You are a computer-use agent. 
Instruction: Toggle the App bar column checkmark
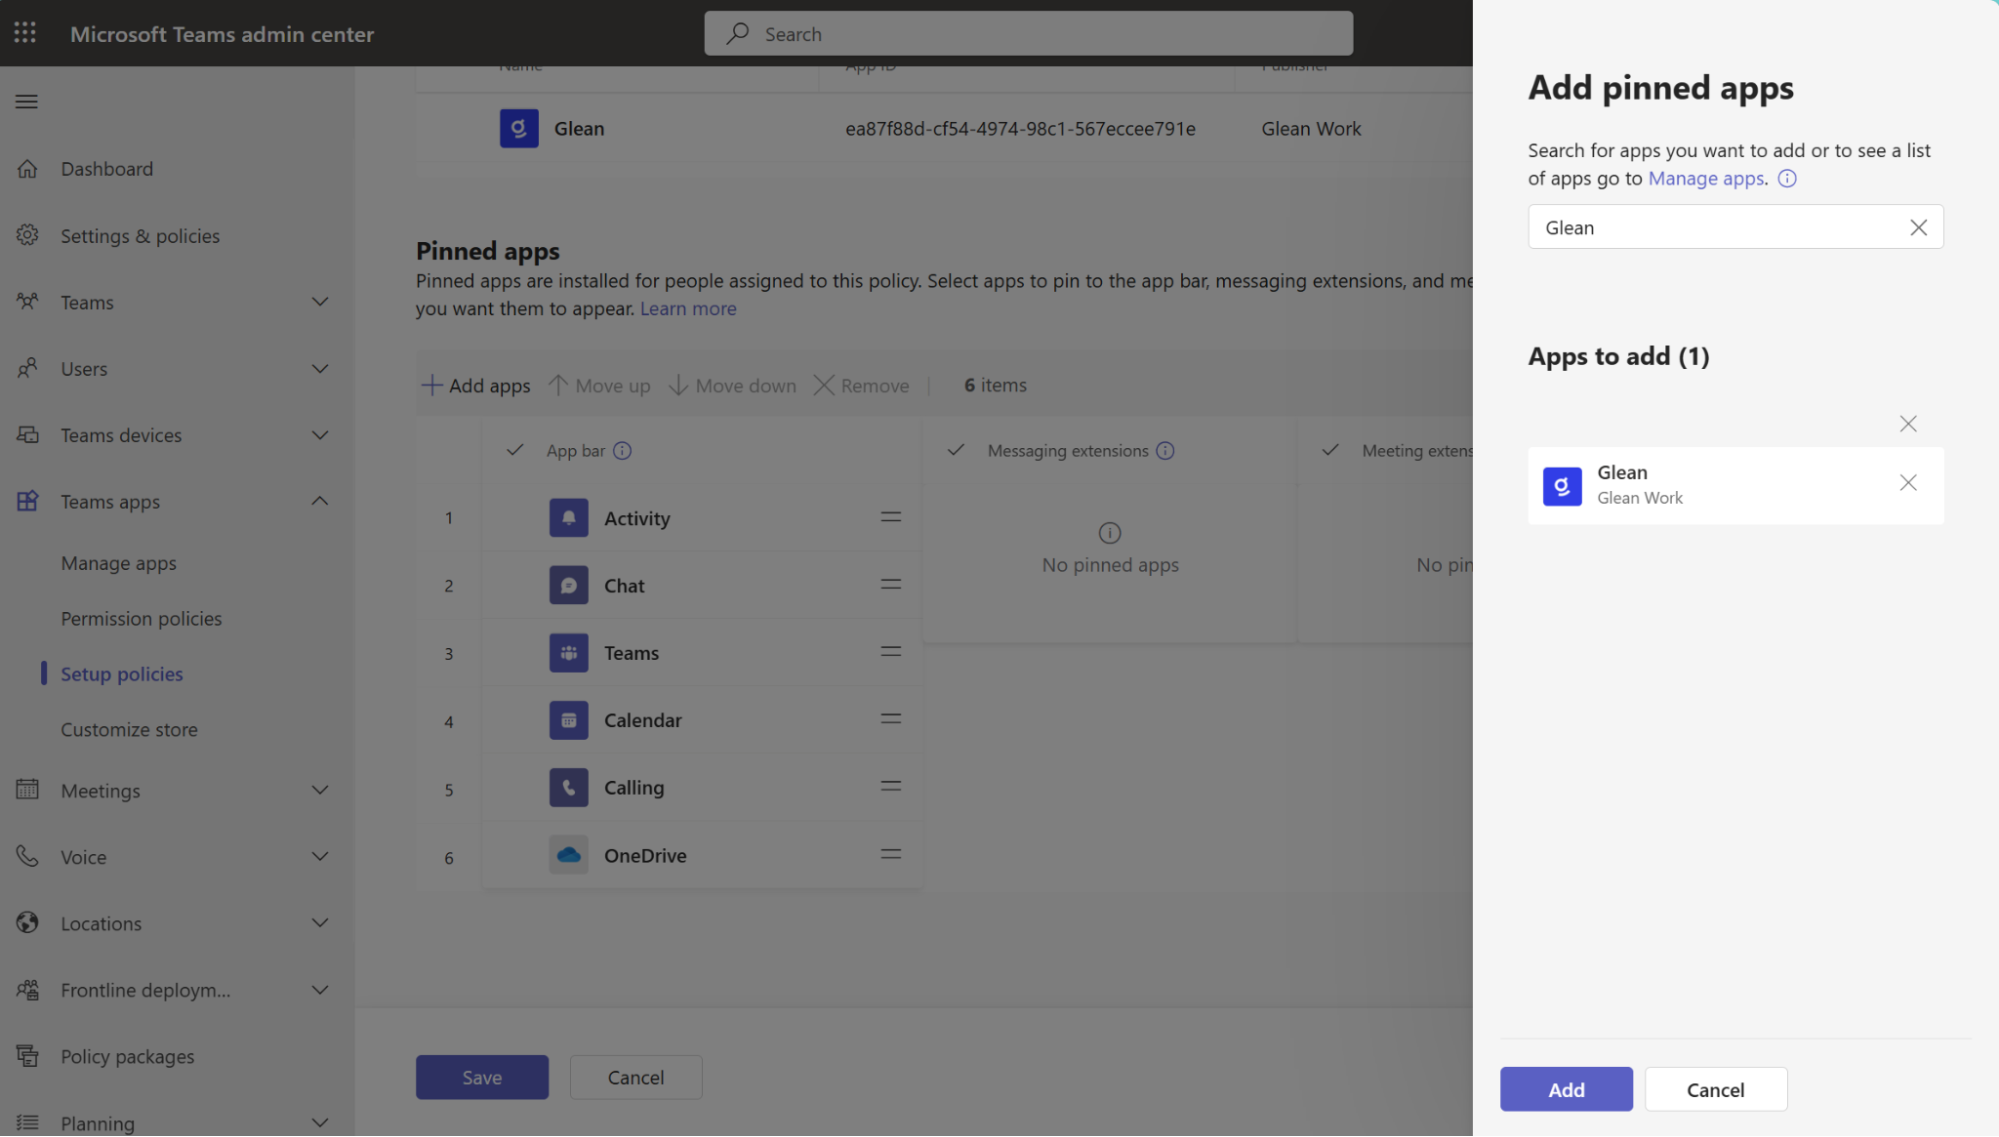point(515,450)
